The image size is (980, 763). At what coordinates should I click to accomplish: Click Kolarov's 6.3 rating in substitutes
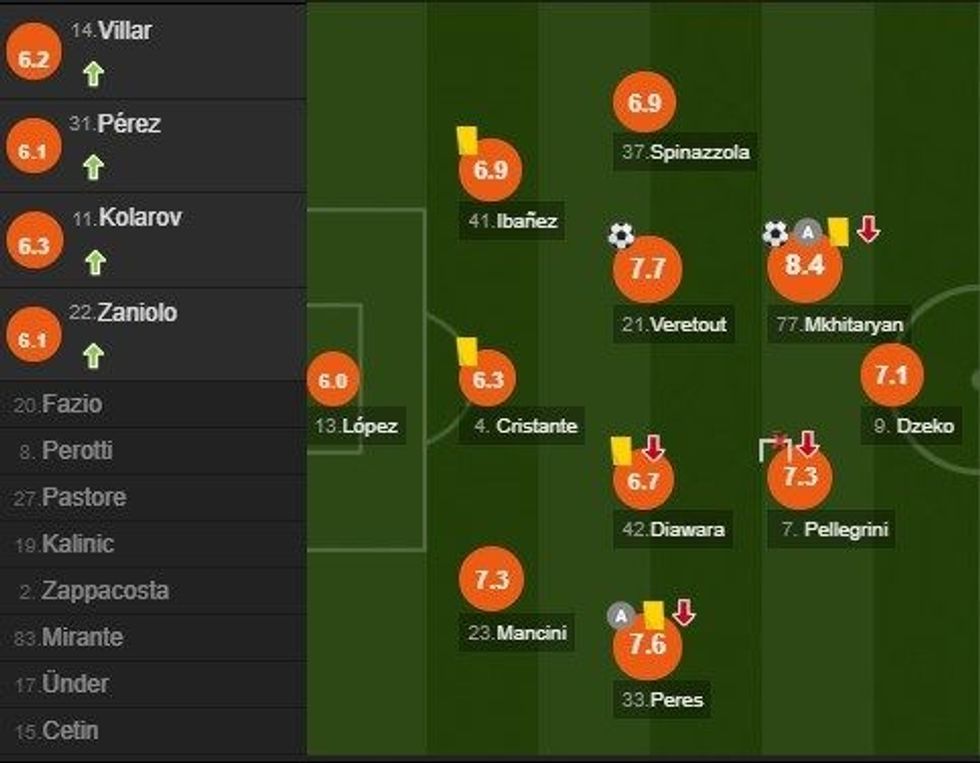[33, 246]
